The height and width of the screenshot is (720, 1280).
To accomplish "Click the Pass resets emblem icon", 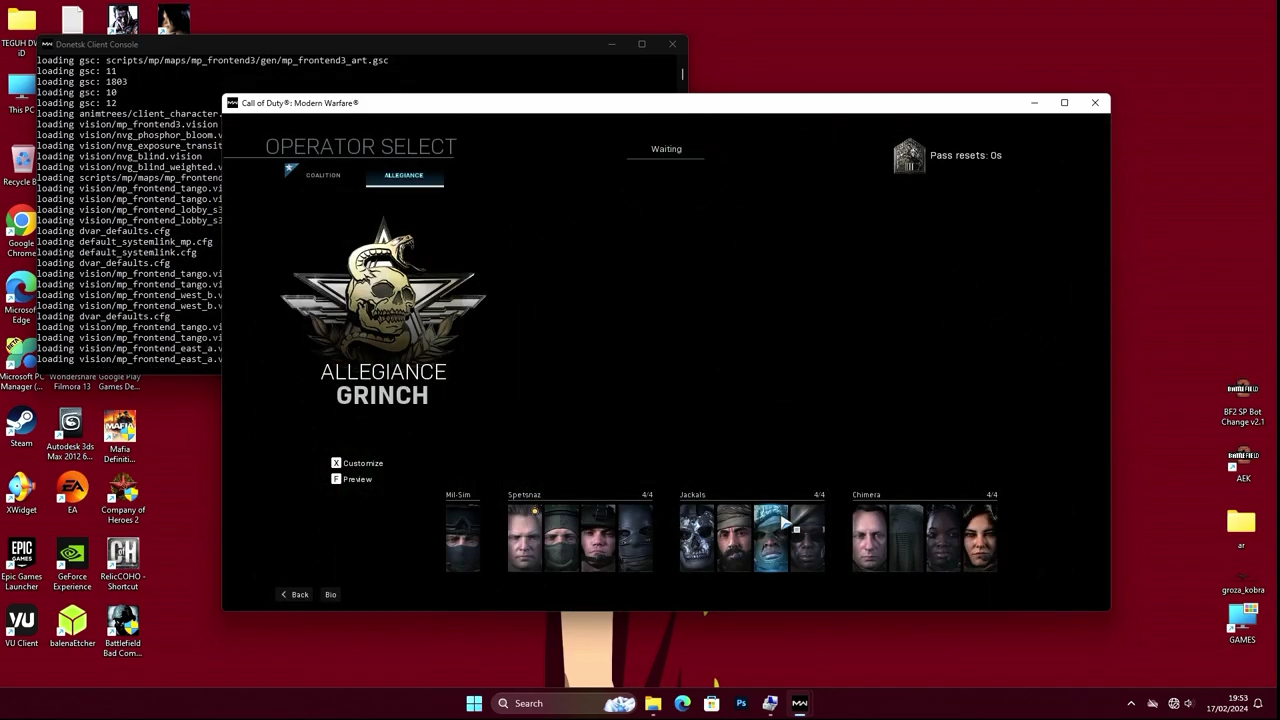I will click(x=909, y=156).
